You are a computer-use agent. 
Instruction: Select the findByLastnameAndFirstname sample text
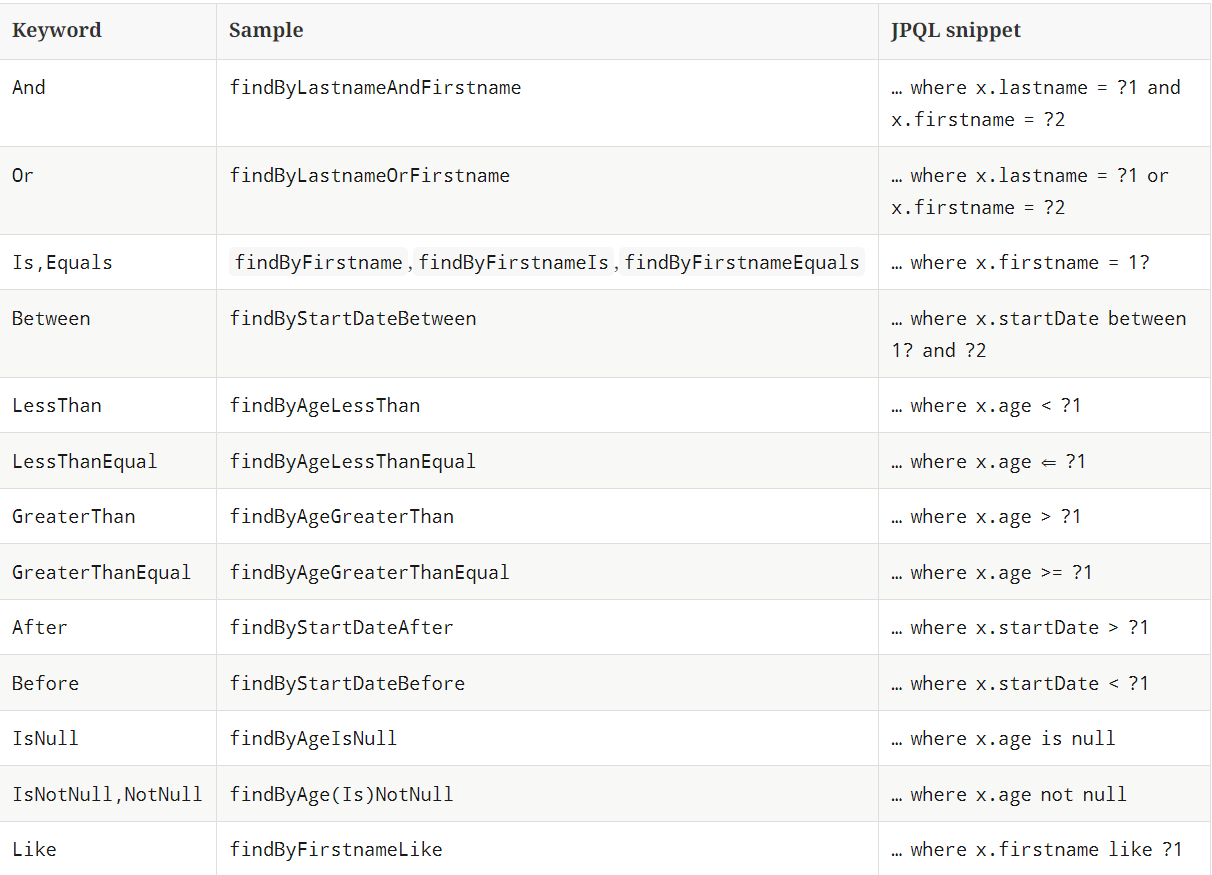pos(375,88)
